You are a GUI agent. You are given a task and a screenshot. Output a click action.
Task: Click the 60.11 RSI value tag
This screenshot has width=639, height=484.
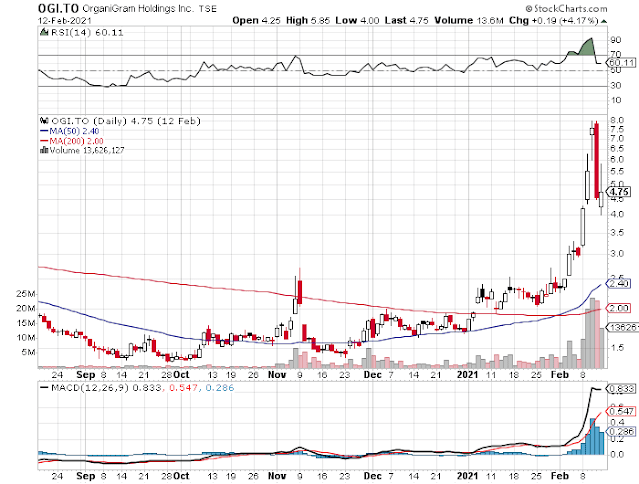tap(621, 63)
